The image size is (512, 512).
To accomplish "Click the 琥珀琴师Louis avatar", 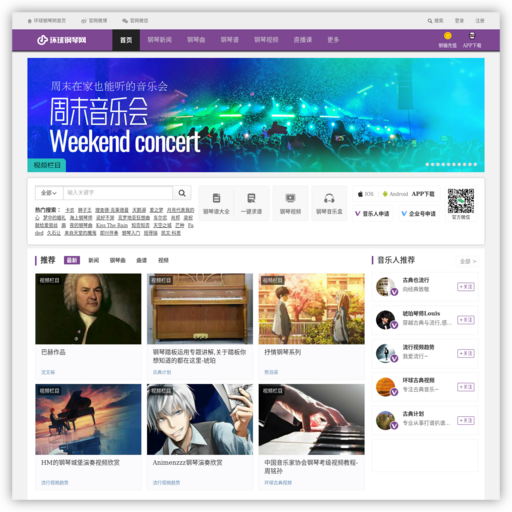I will [x=386, y=320].
